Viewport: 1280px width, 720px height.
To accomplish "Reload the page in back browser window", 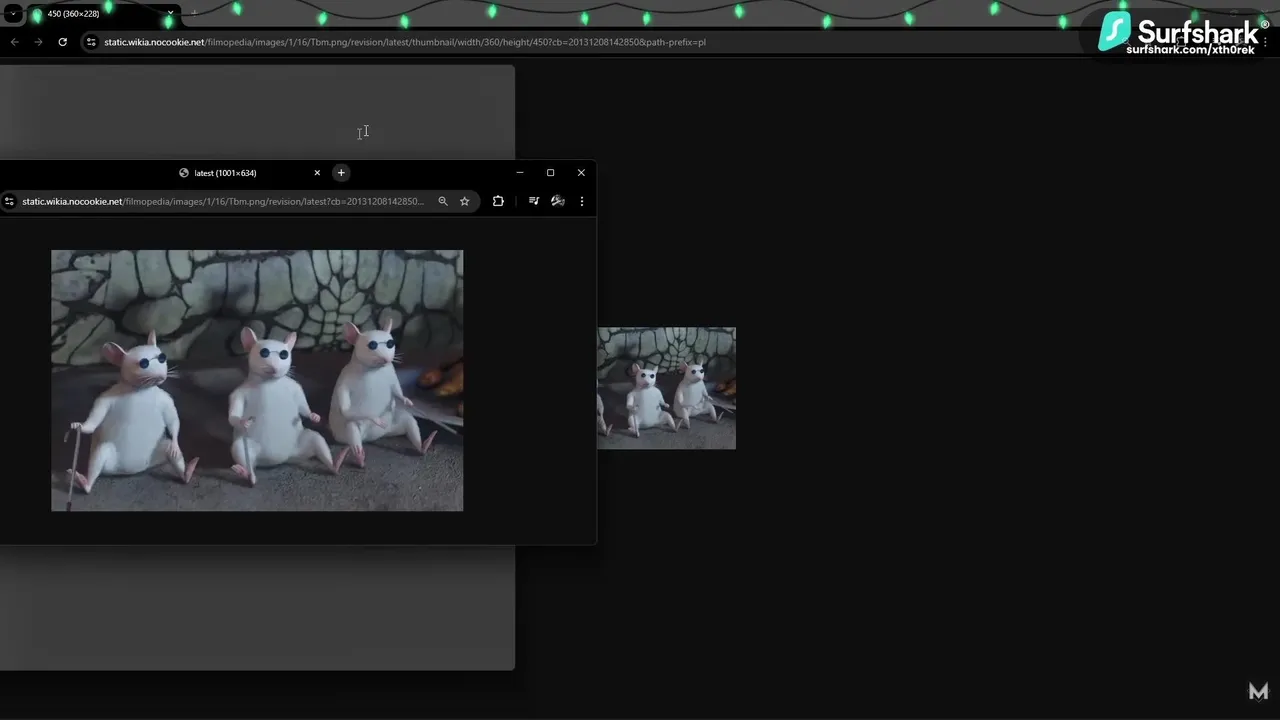I will [x=62, y=42].
